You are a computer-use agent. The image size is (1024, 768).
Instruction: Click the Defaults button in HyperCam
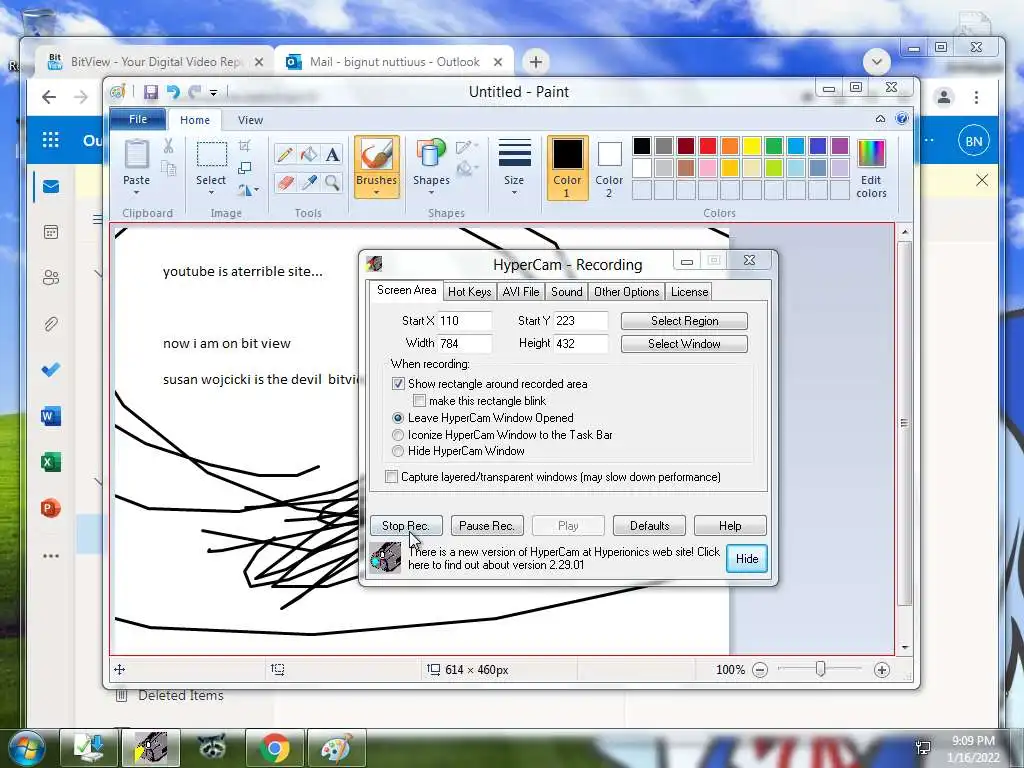(649, 526)
